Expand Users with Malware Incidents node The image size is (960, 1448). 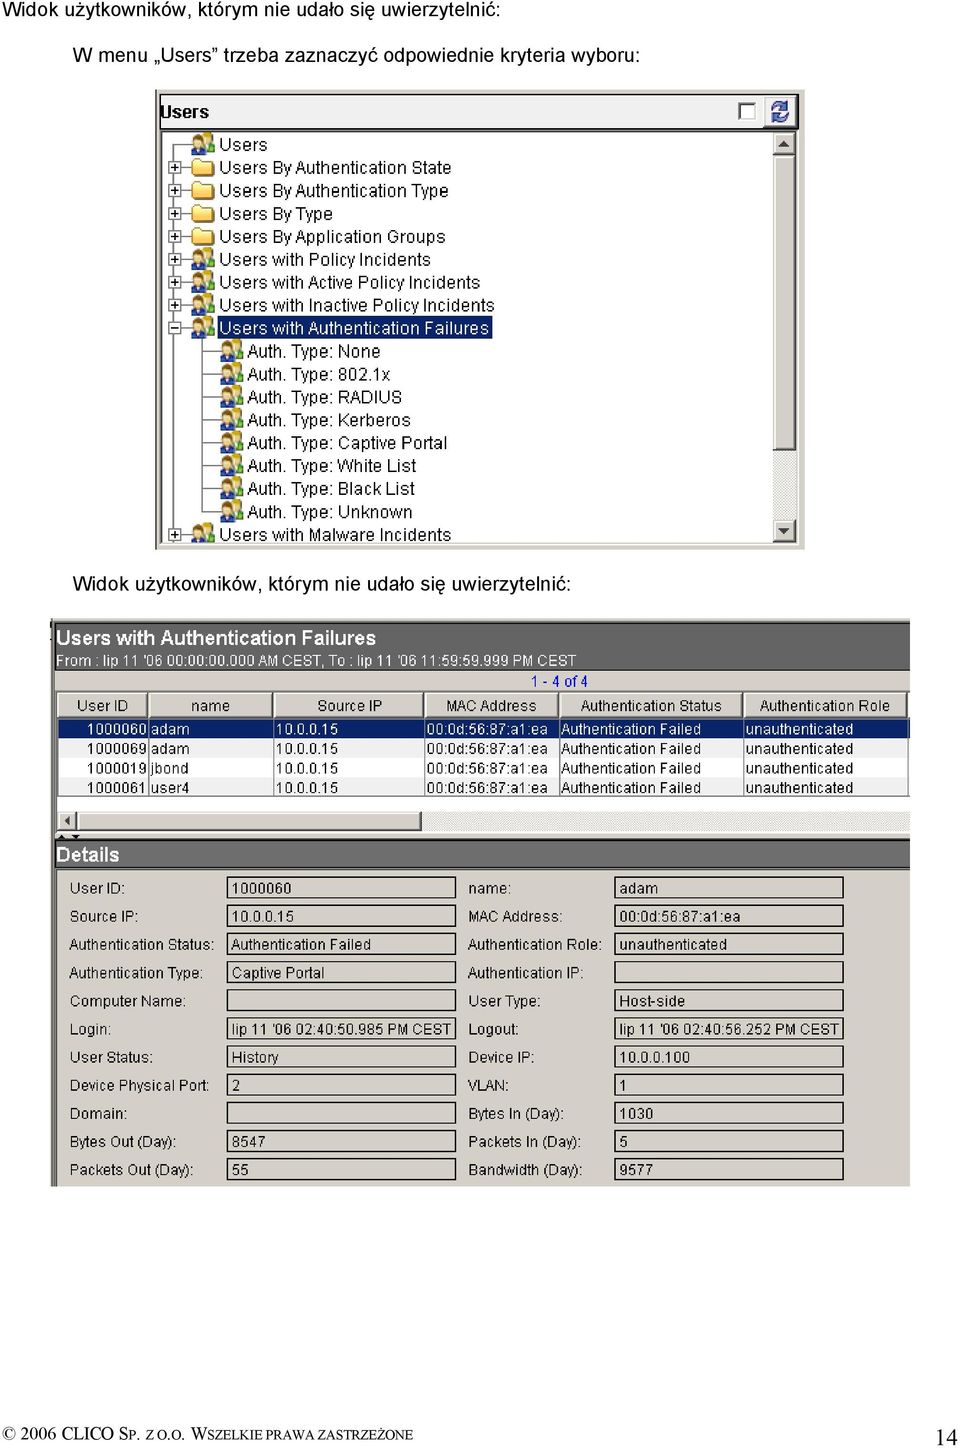point(175,535)
